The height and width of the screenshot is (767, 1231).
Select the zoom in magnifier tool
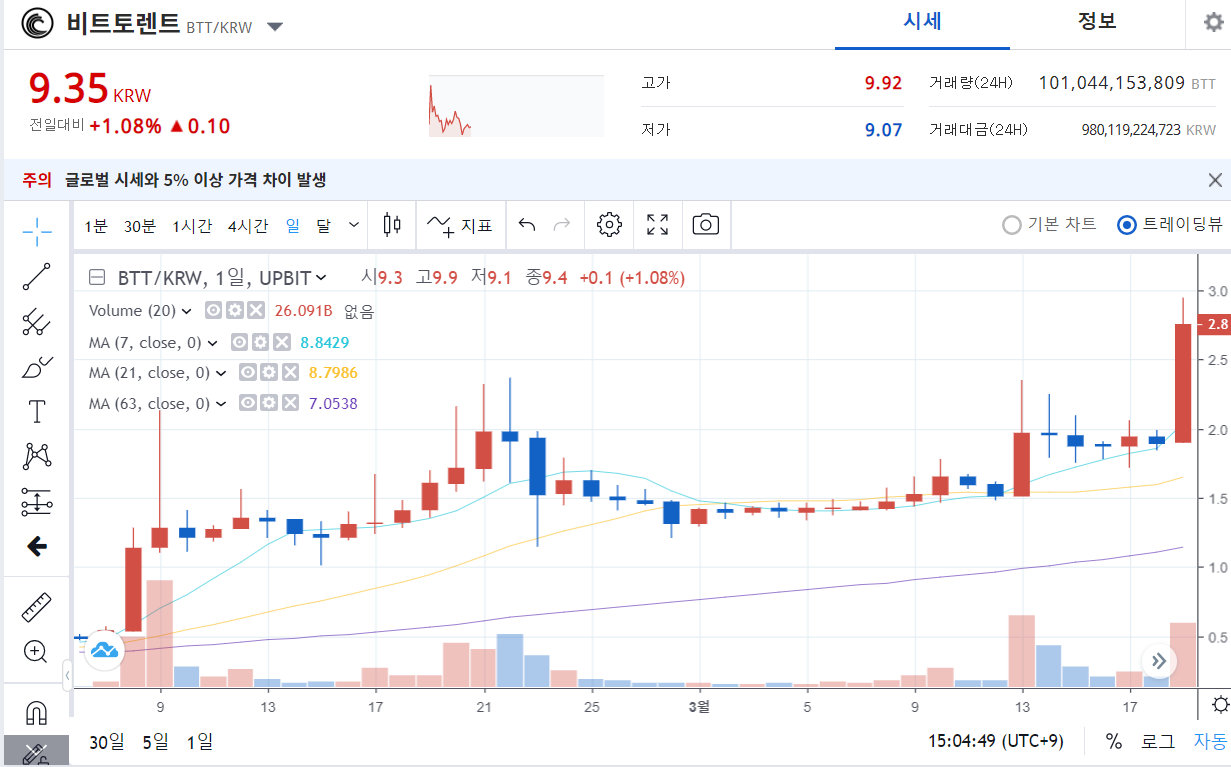point(37,651)
